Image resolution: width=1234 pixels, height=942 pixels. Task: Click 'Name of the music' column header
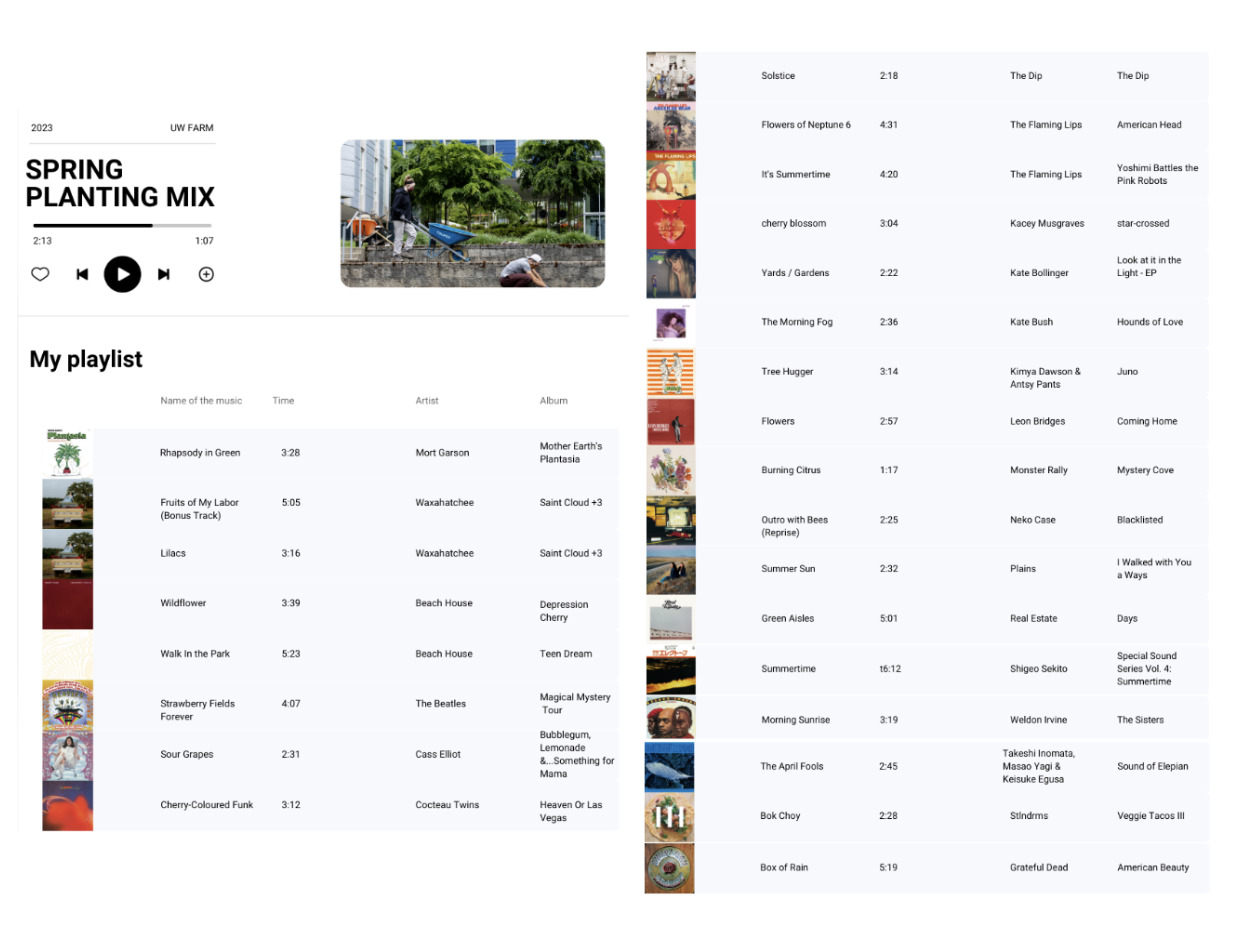[x=201, y=401]
